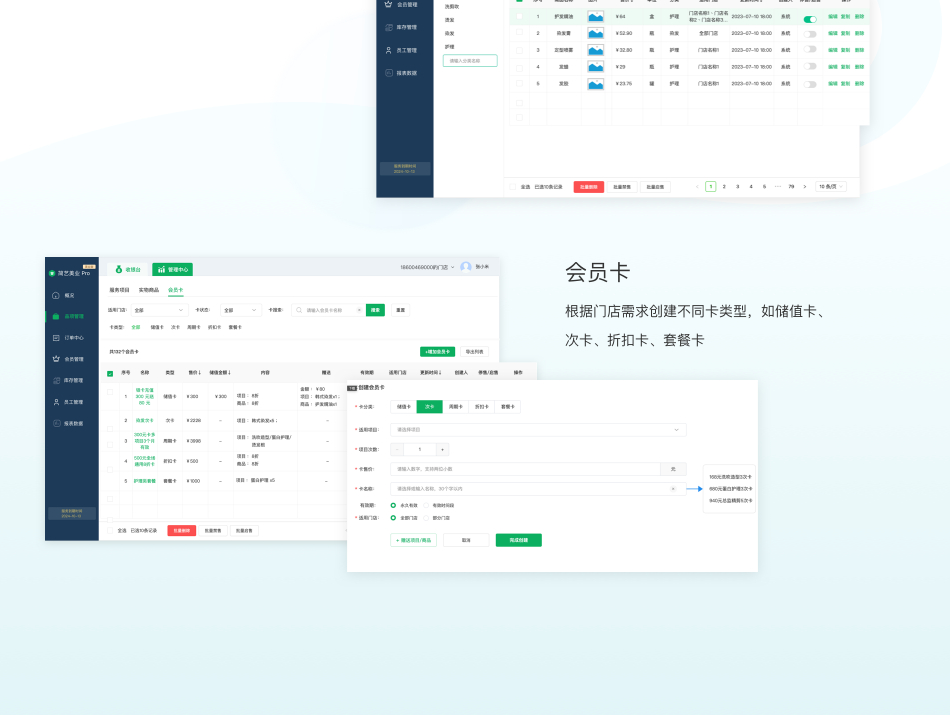Click the plus stepper for 项目次数
Image resolution: width=950 pixels, height=715 pixels.
442,449
